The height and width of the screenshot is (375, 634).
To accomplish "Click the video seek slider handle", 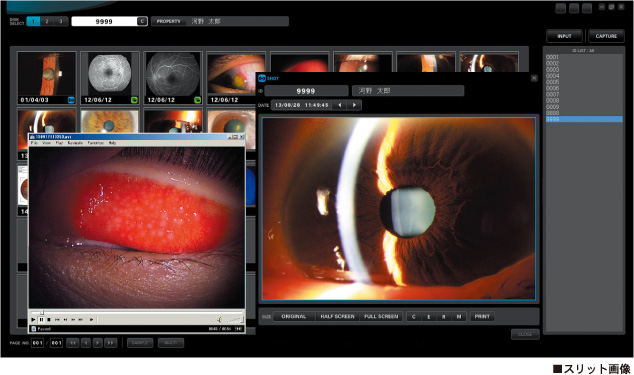I will click(42, 312).
